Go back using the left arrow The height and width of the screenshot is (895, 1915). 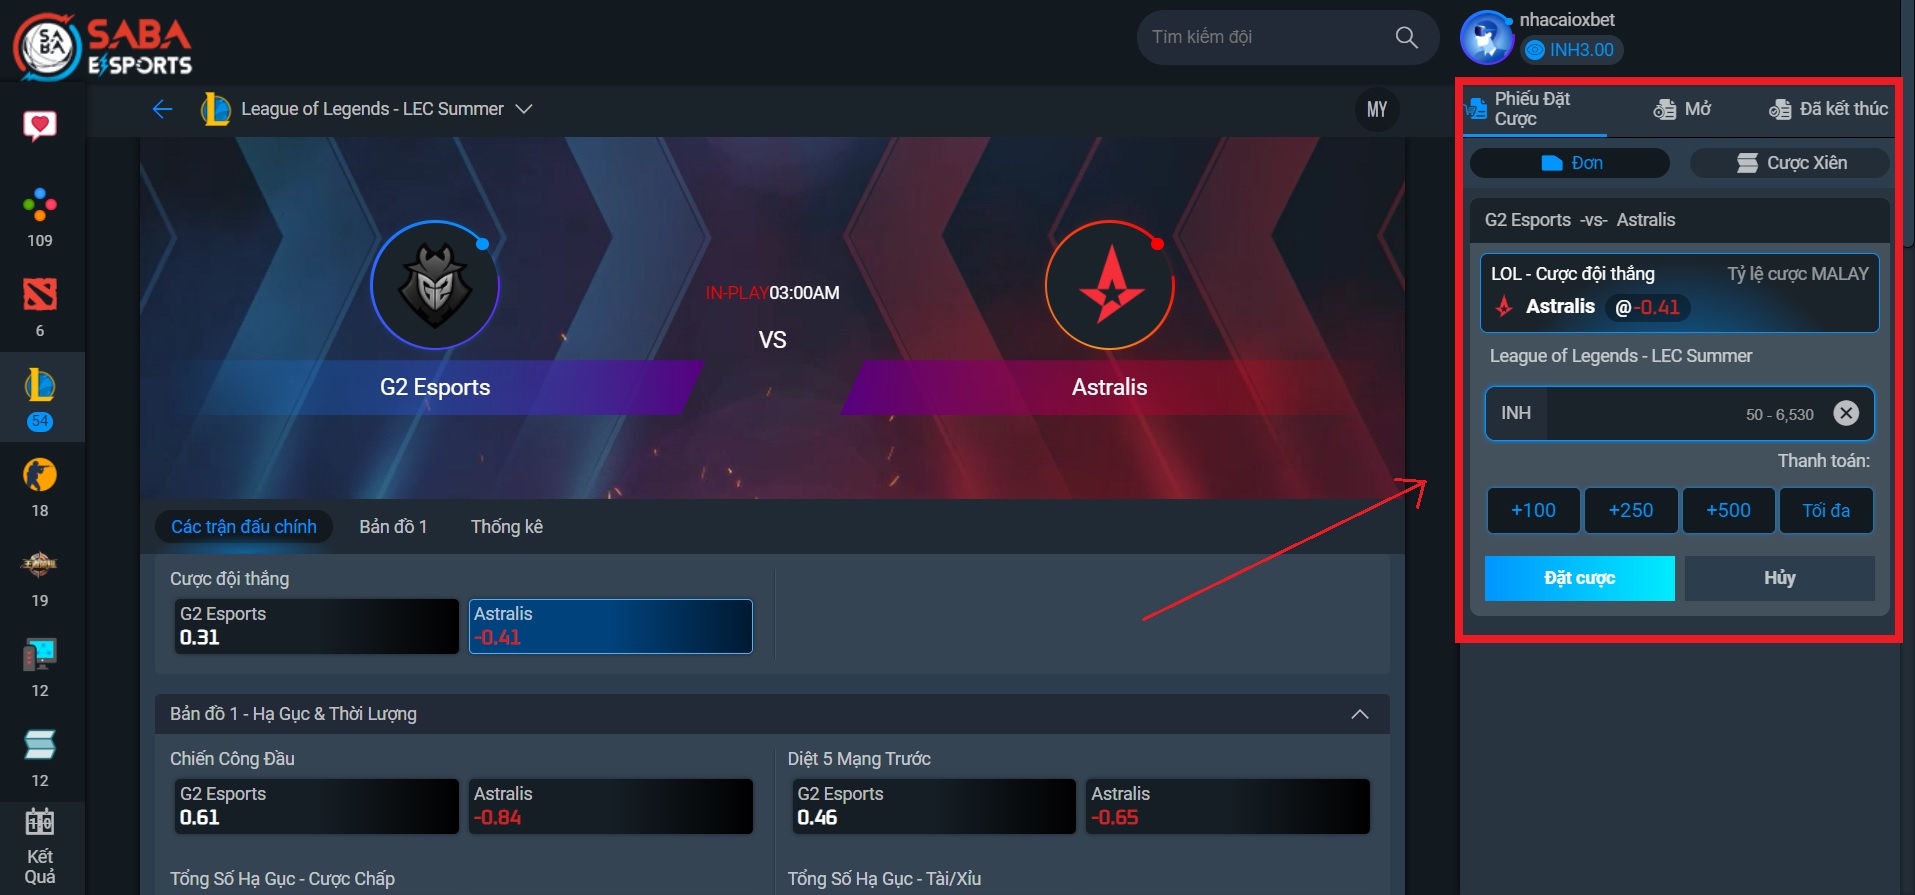click(x=162, y=109)
